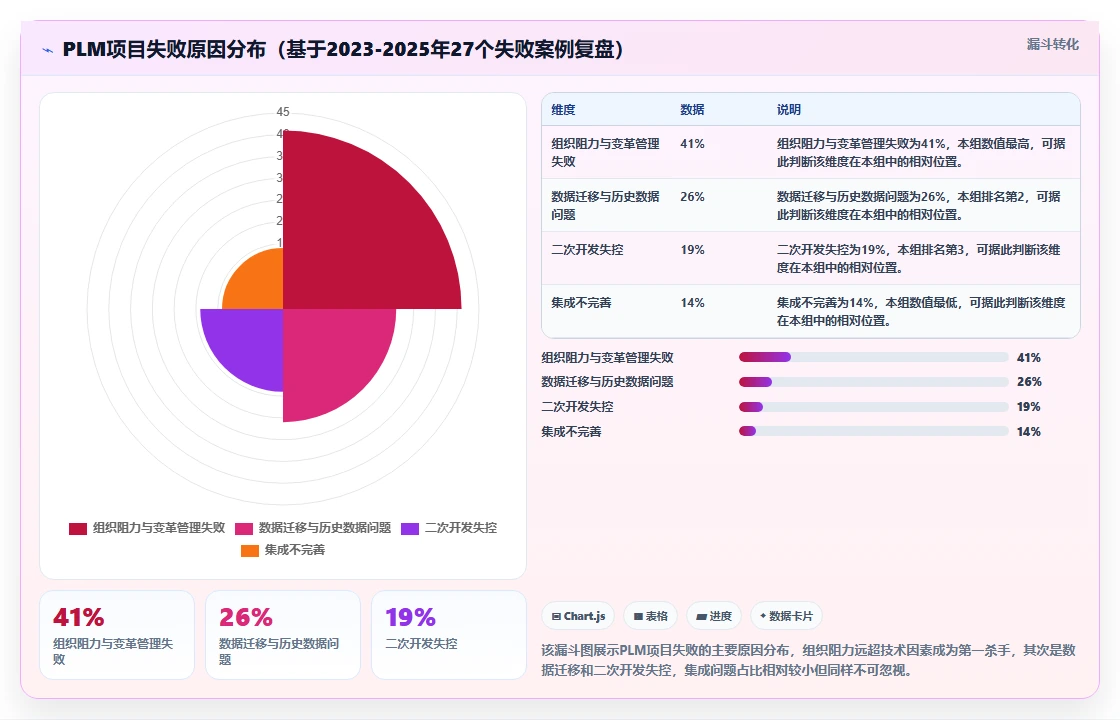
Task: Toggle legend swatch for 数据迁移与历史数据问题
Action: click(x=244, y=529)
